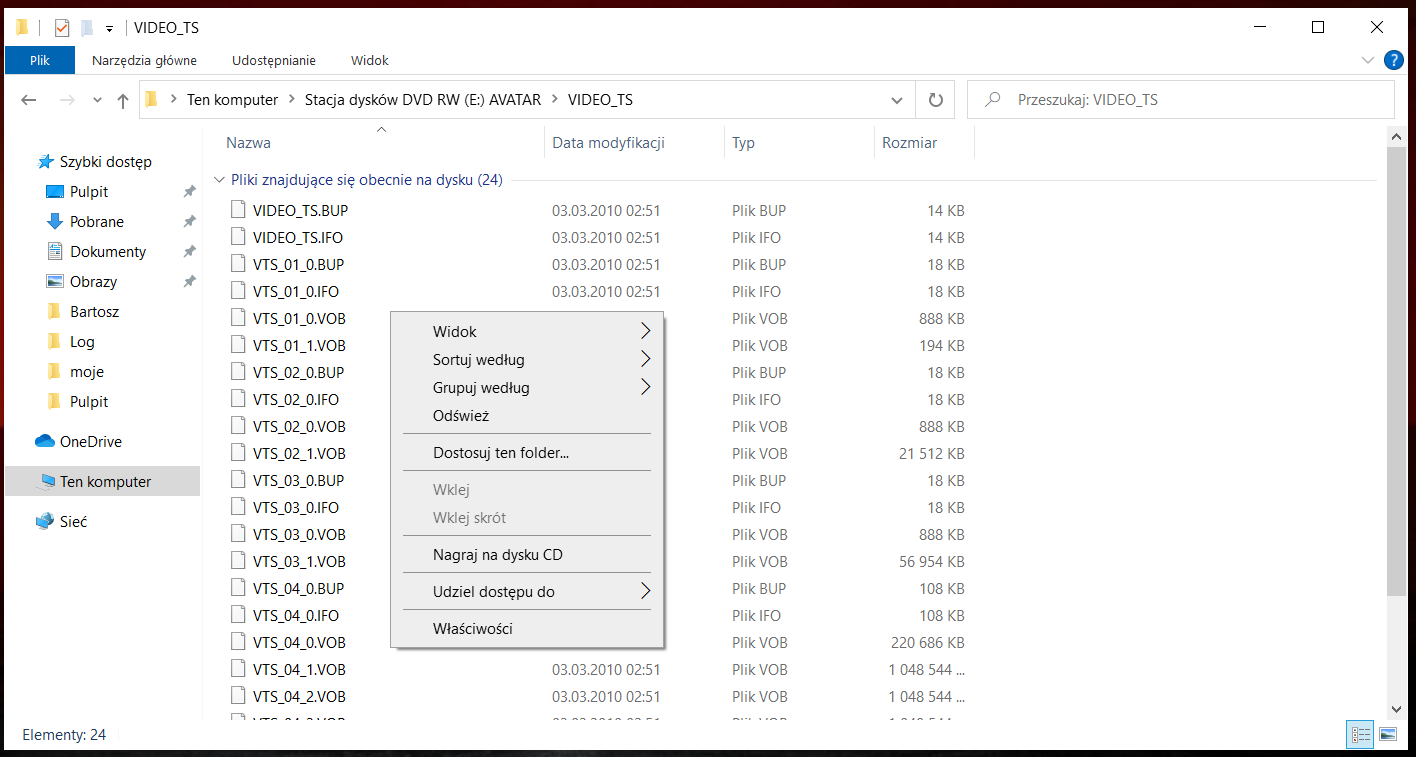
Task: Click Ten komputer in the address breadcrumb
Action: (x=232, y=100)
